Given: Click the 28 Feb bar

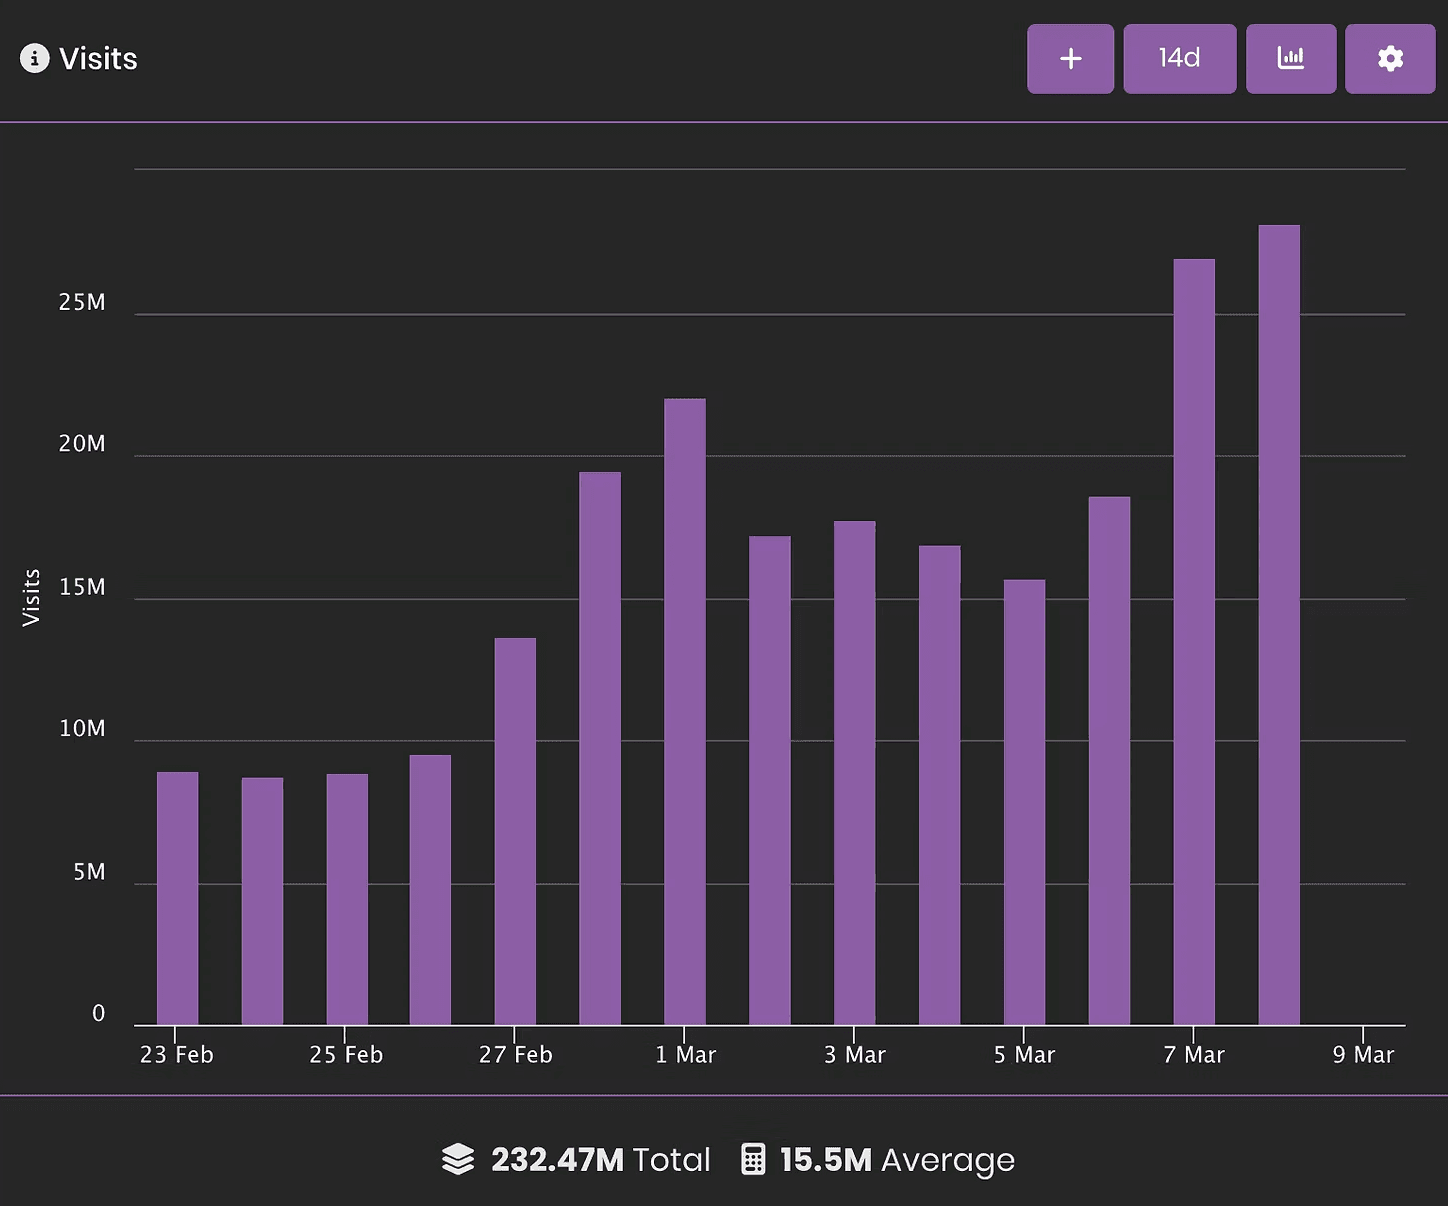Looking at the screenshot, I should 600,748.
